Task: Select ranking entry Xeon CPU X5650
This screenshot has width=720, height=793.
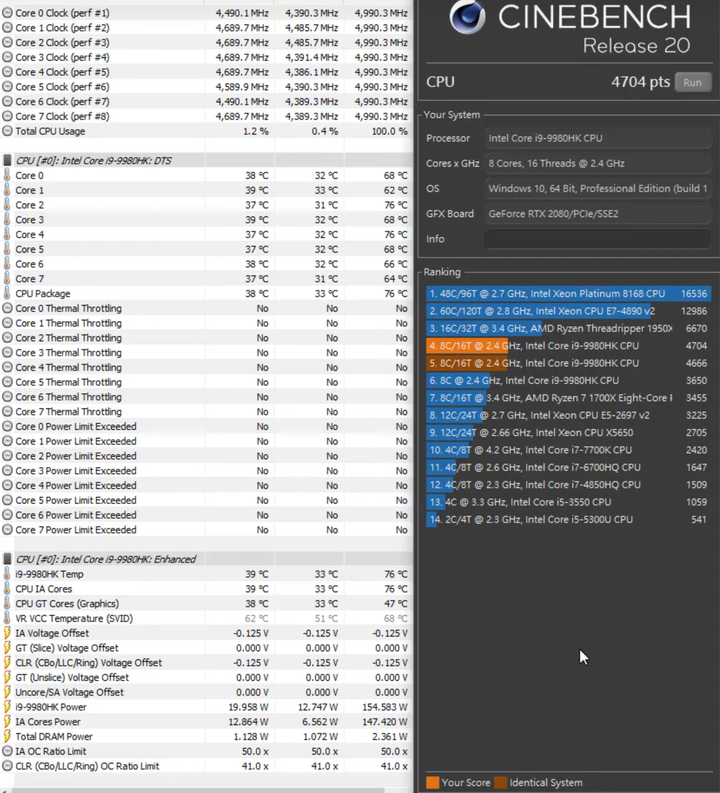Action: tap(568, 432)
